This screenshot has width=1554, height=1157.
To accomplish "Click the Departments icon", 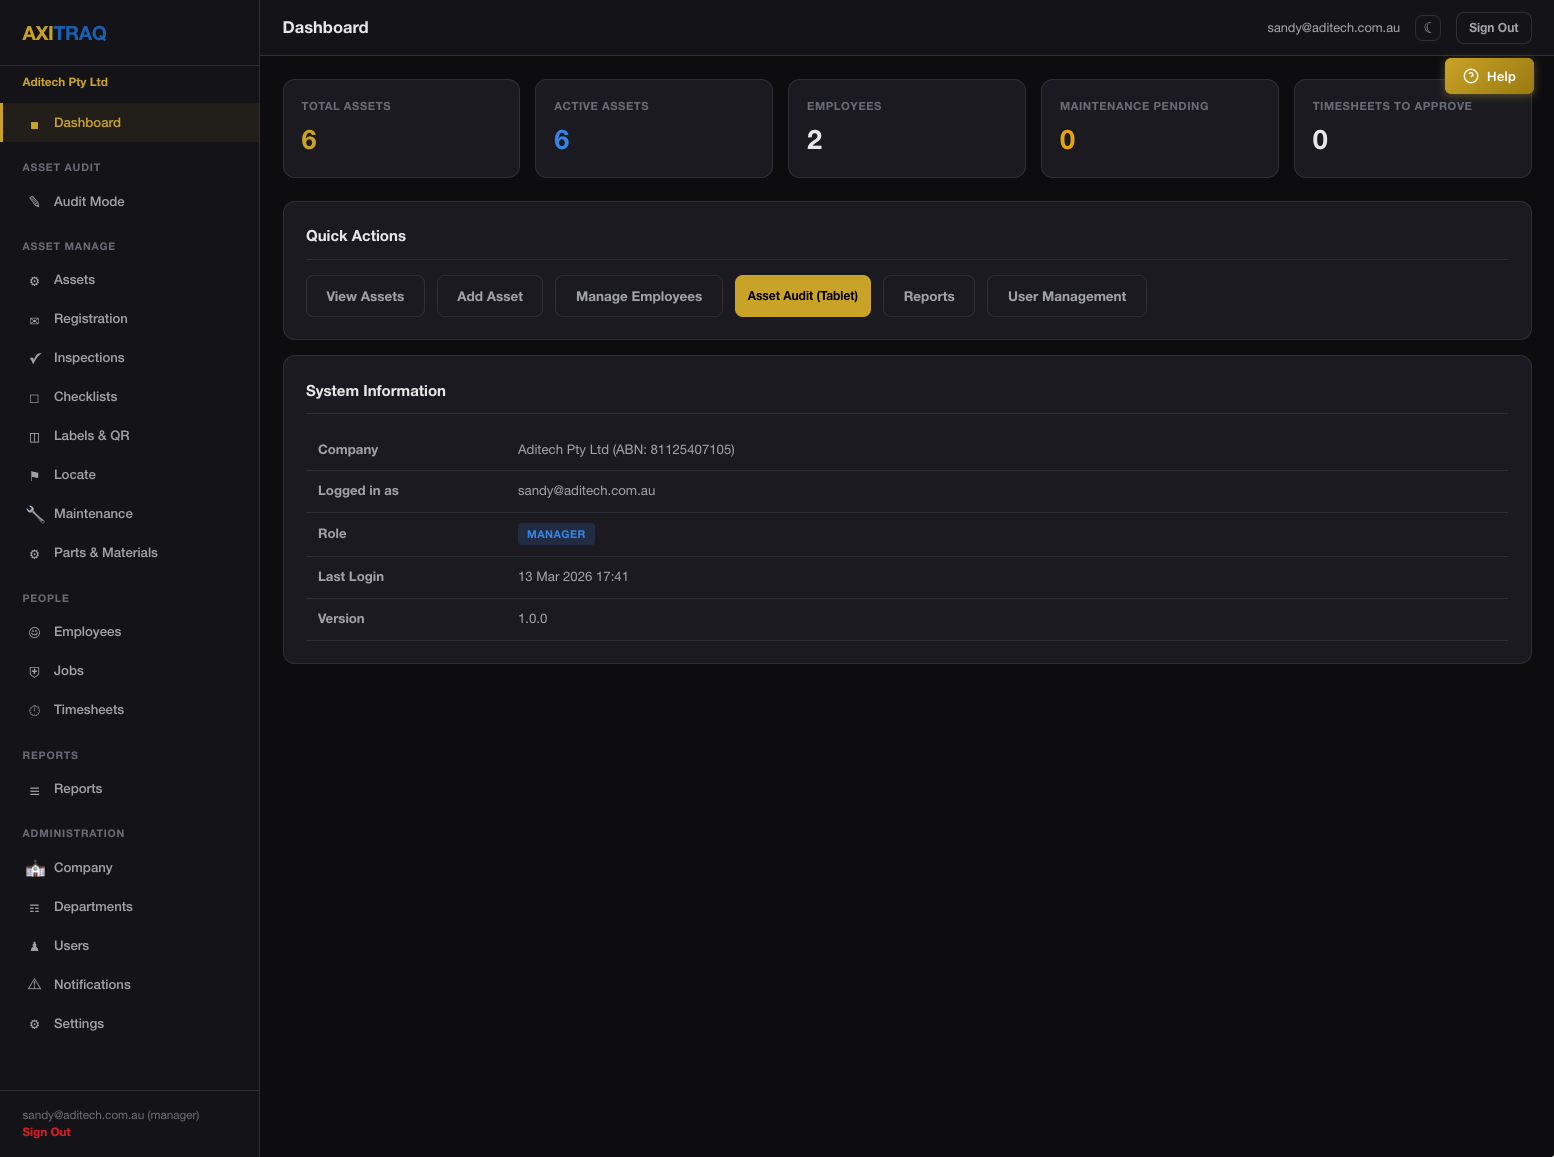I will pyautogui.click(x=34, y=908).
